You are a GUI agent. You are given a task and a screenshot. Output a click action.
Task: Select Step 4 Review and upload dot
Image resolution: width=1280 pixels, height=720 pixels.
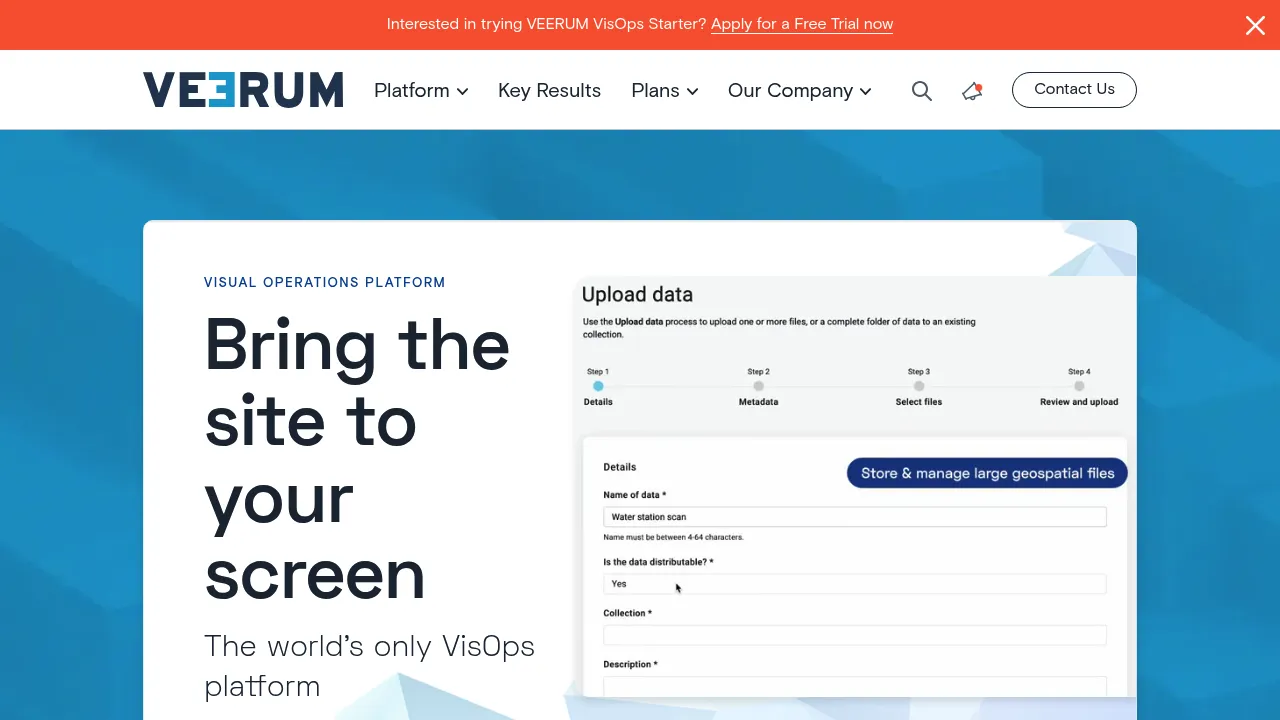(x=1079, y=386)
